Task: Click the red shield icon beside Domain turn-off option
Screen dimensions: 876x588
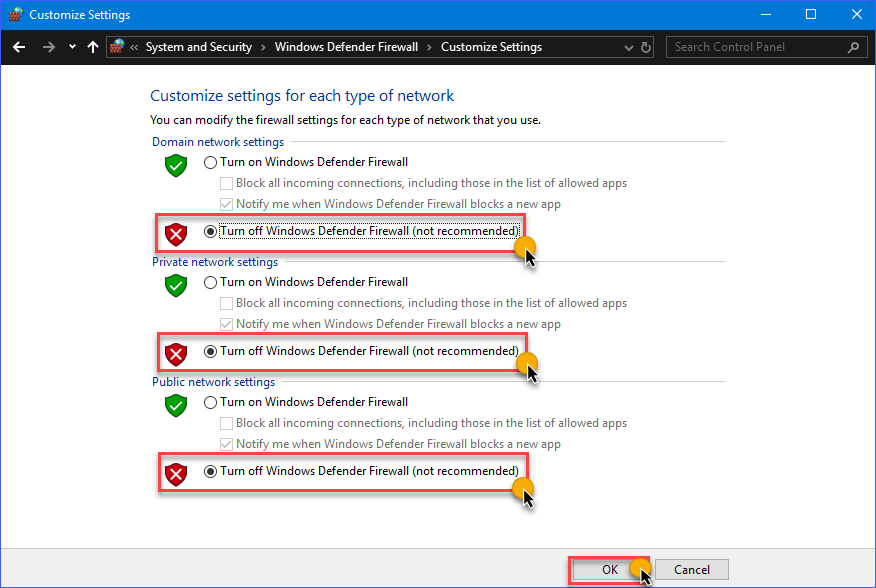Action: (x=176, y=234)
